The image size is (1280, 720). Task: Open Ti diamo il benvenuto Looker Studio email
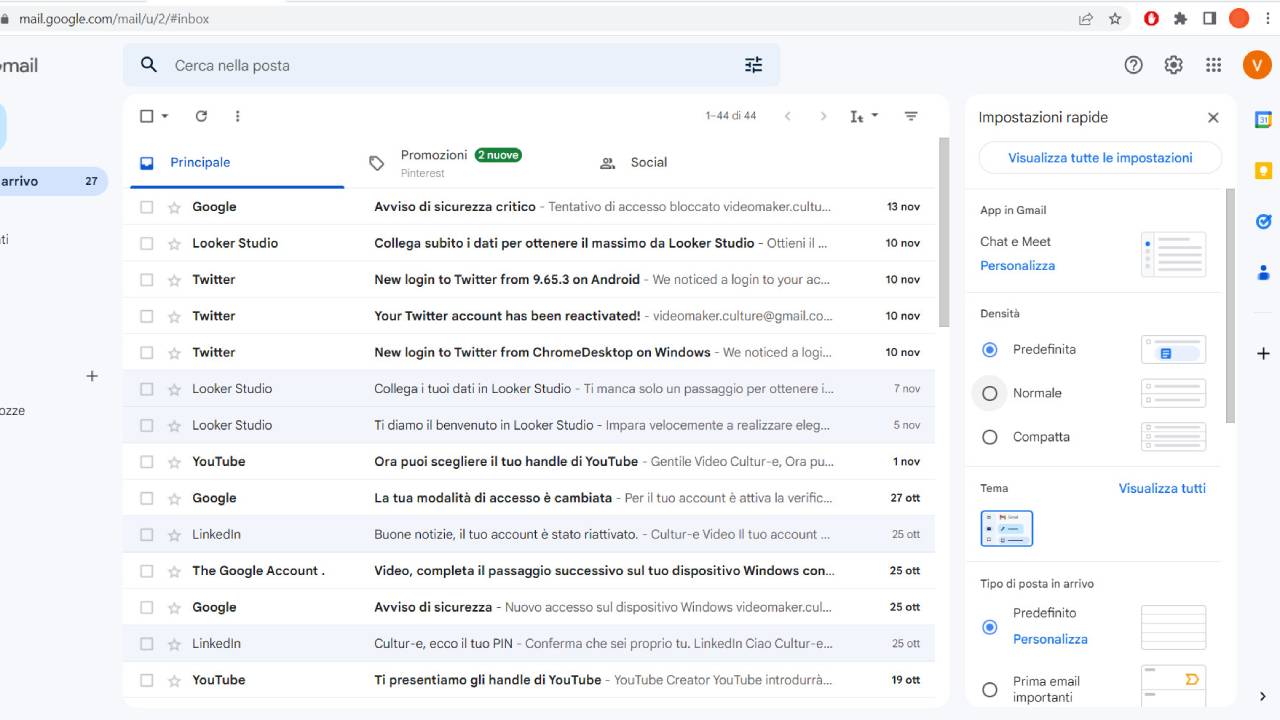point(530,425)
